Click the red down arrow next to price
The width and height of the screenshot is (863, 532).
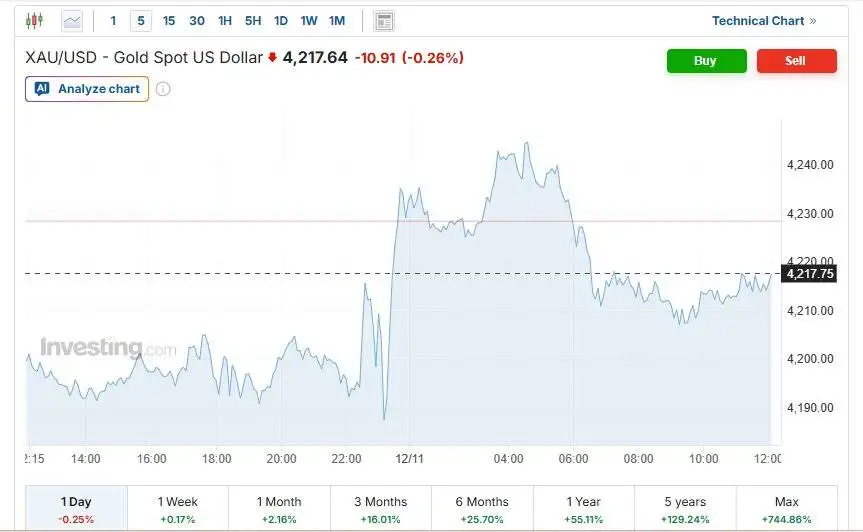pos(272,58)
